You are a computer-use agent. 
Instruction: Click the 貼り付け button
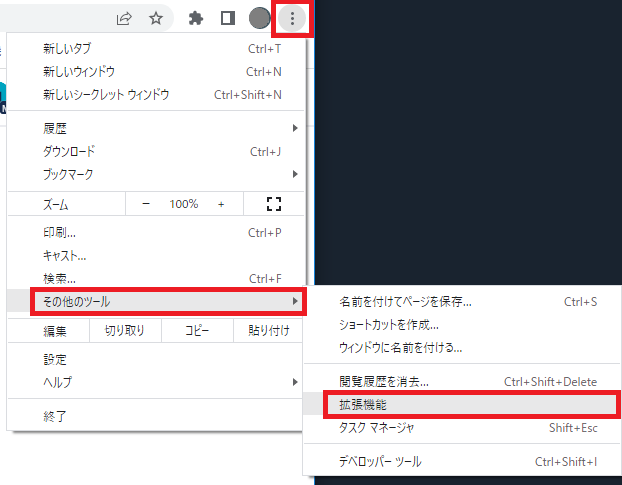coord(269,331)
